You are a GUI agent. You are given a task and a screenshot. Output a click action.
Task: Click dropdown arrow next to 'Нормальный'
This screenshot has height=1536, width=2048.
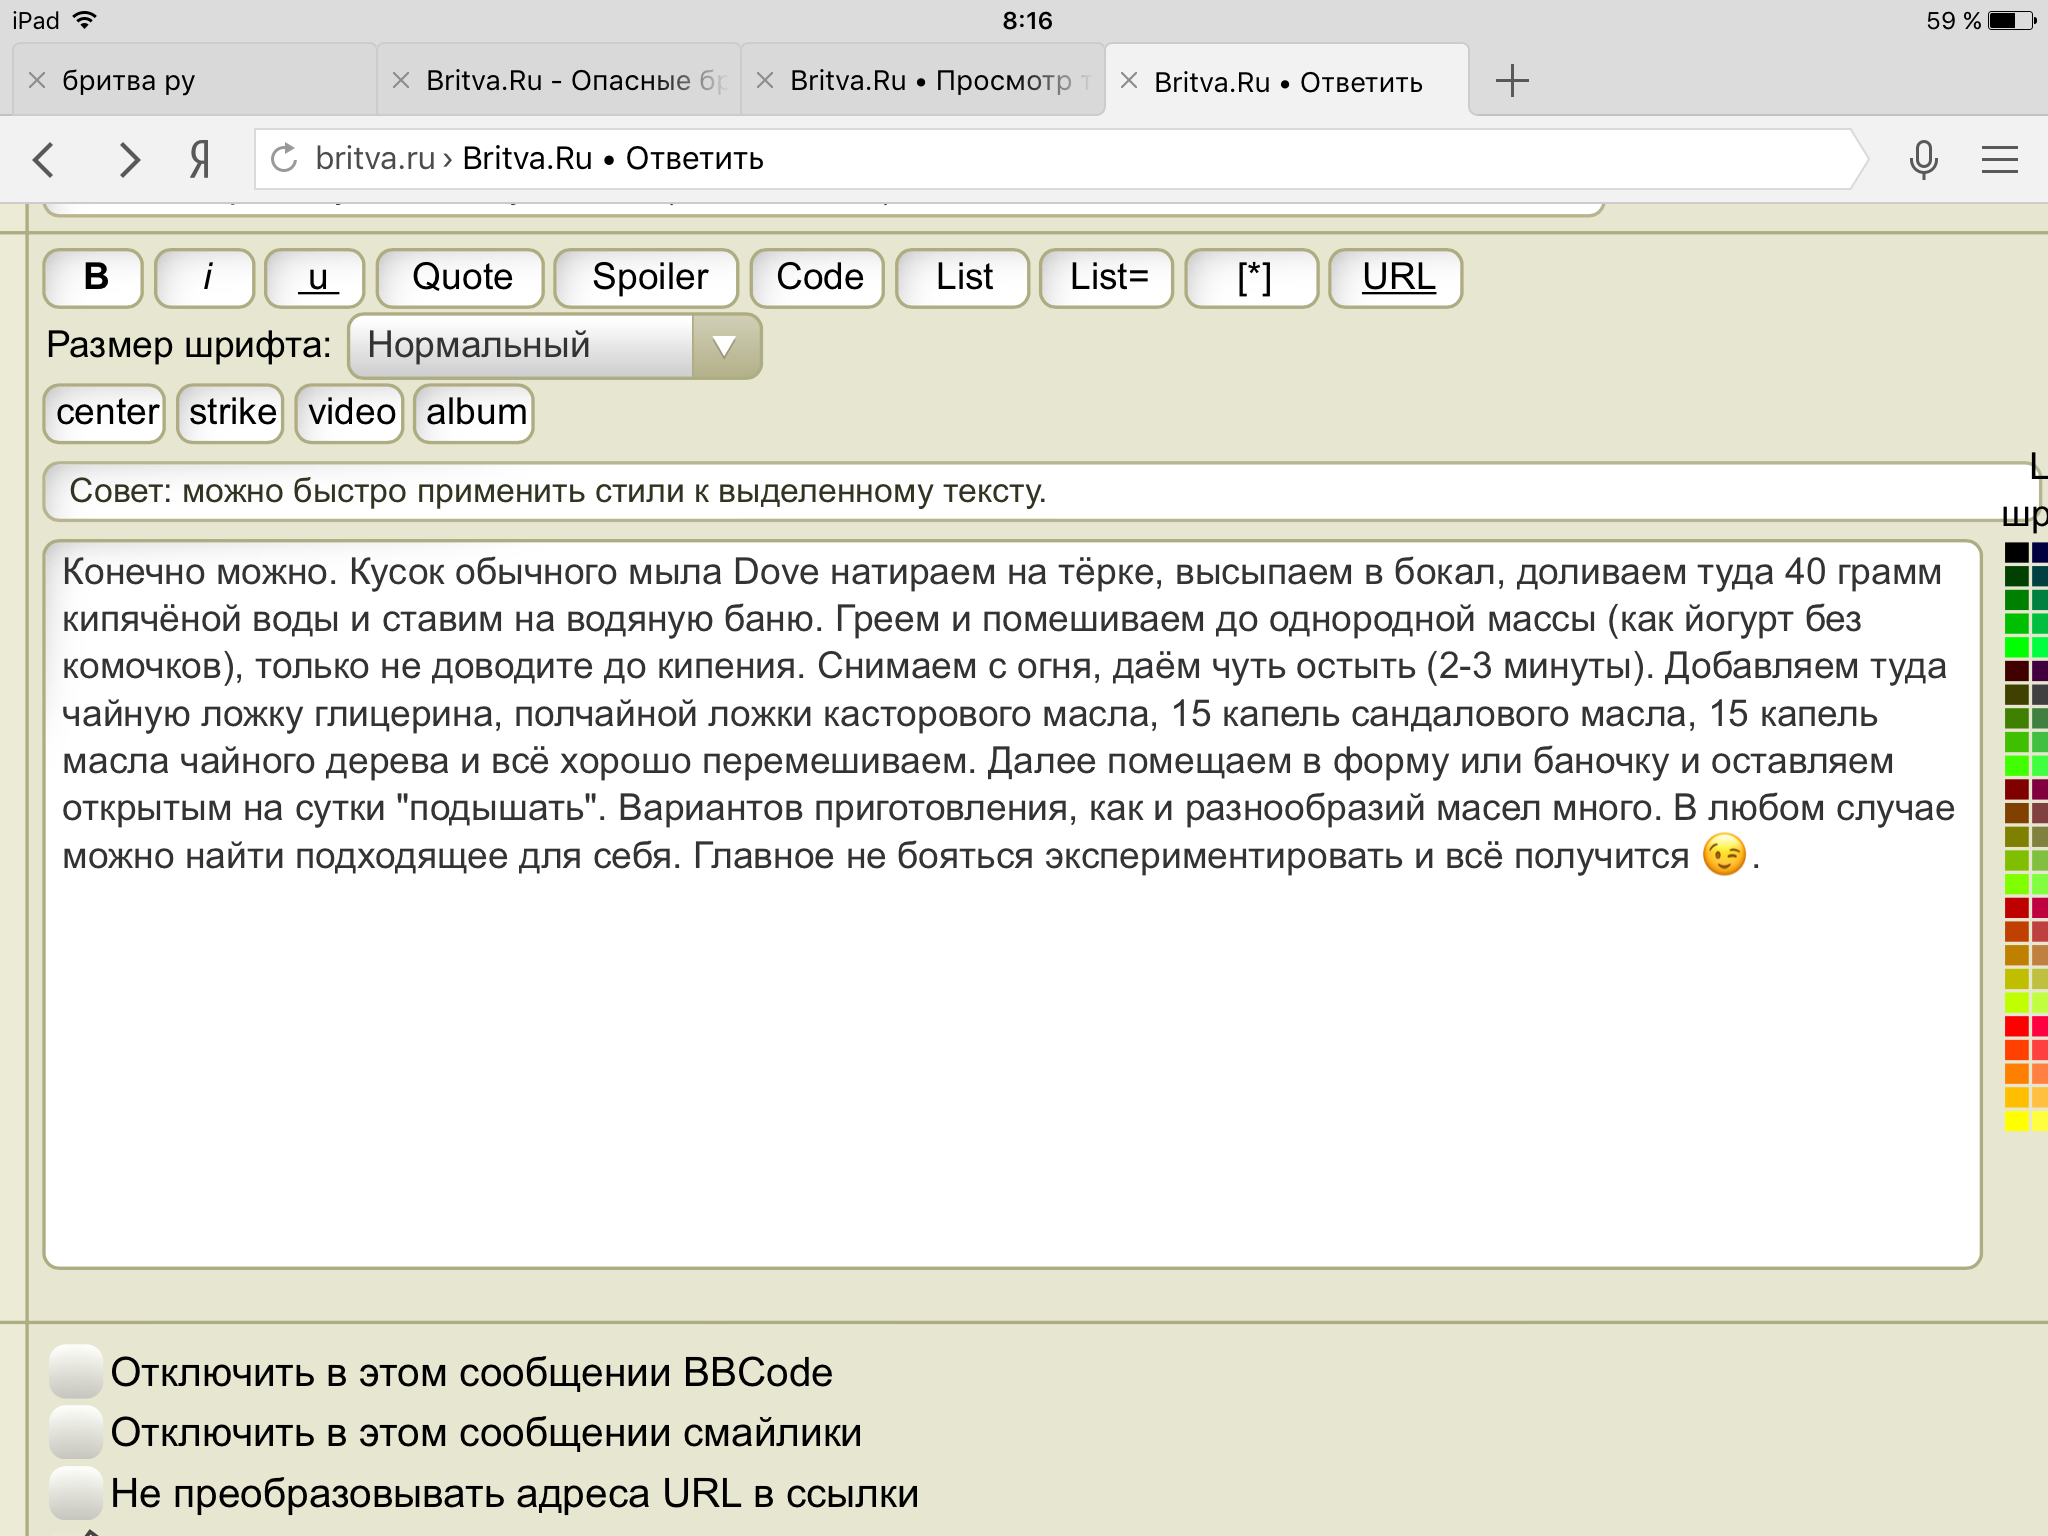[725, 346]
